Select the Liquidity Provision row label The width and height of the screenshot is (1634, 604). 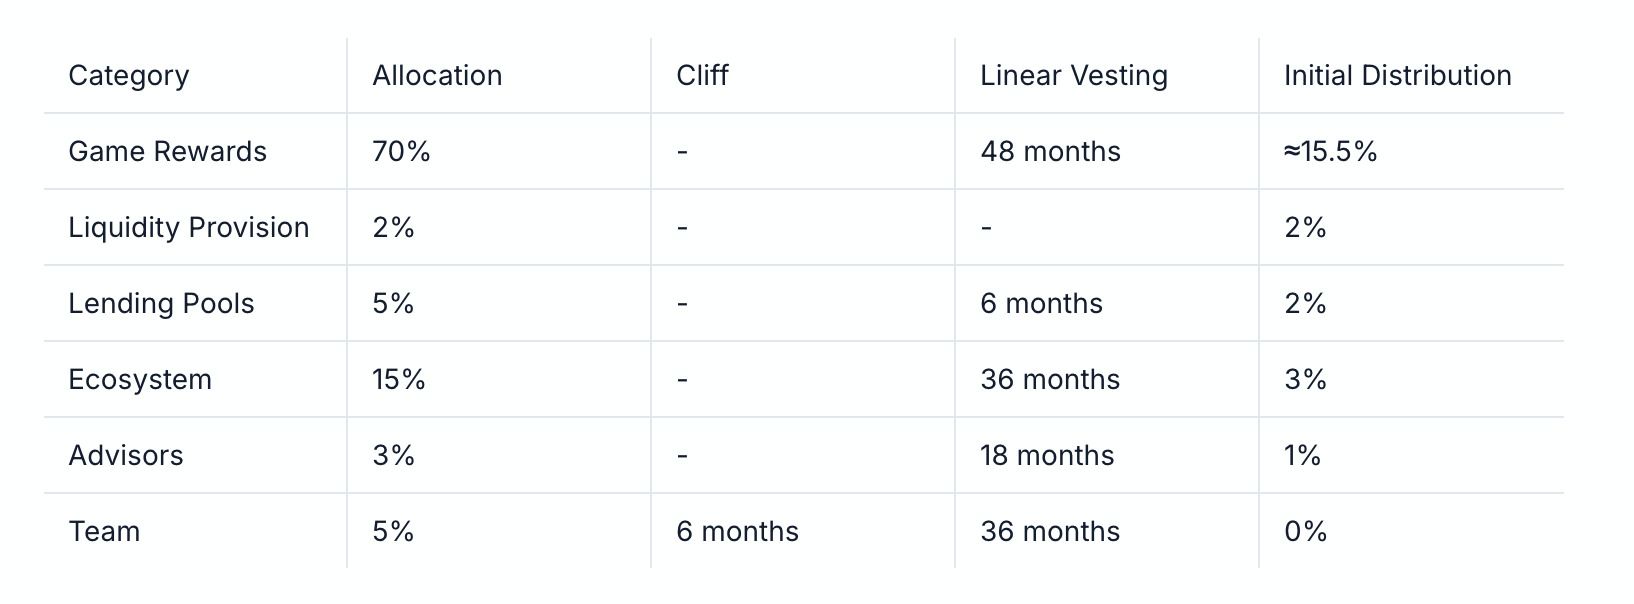tap(188, 228)
